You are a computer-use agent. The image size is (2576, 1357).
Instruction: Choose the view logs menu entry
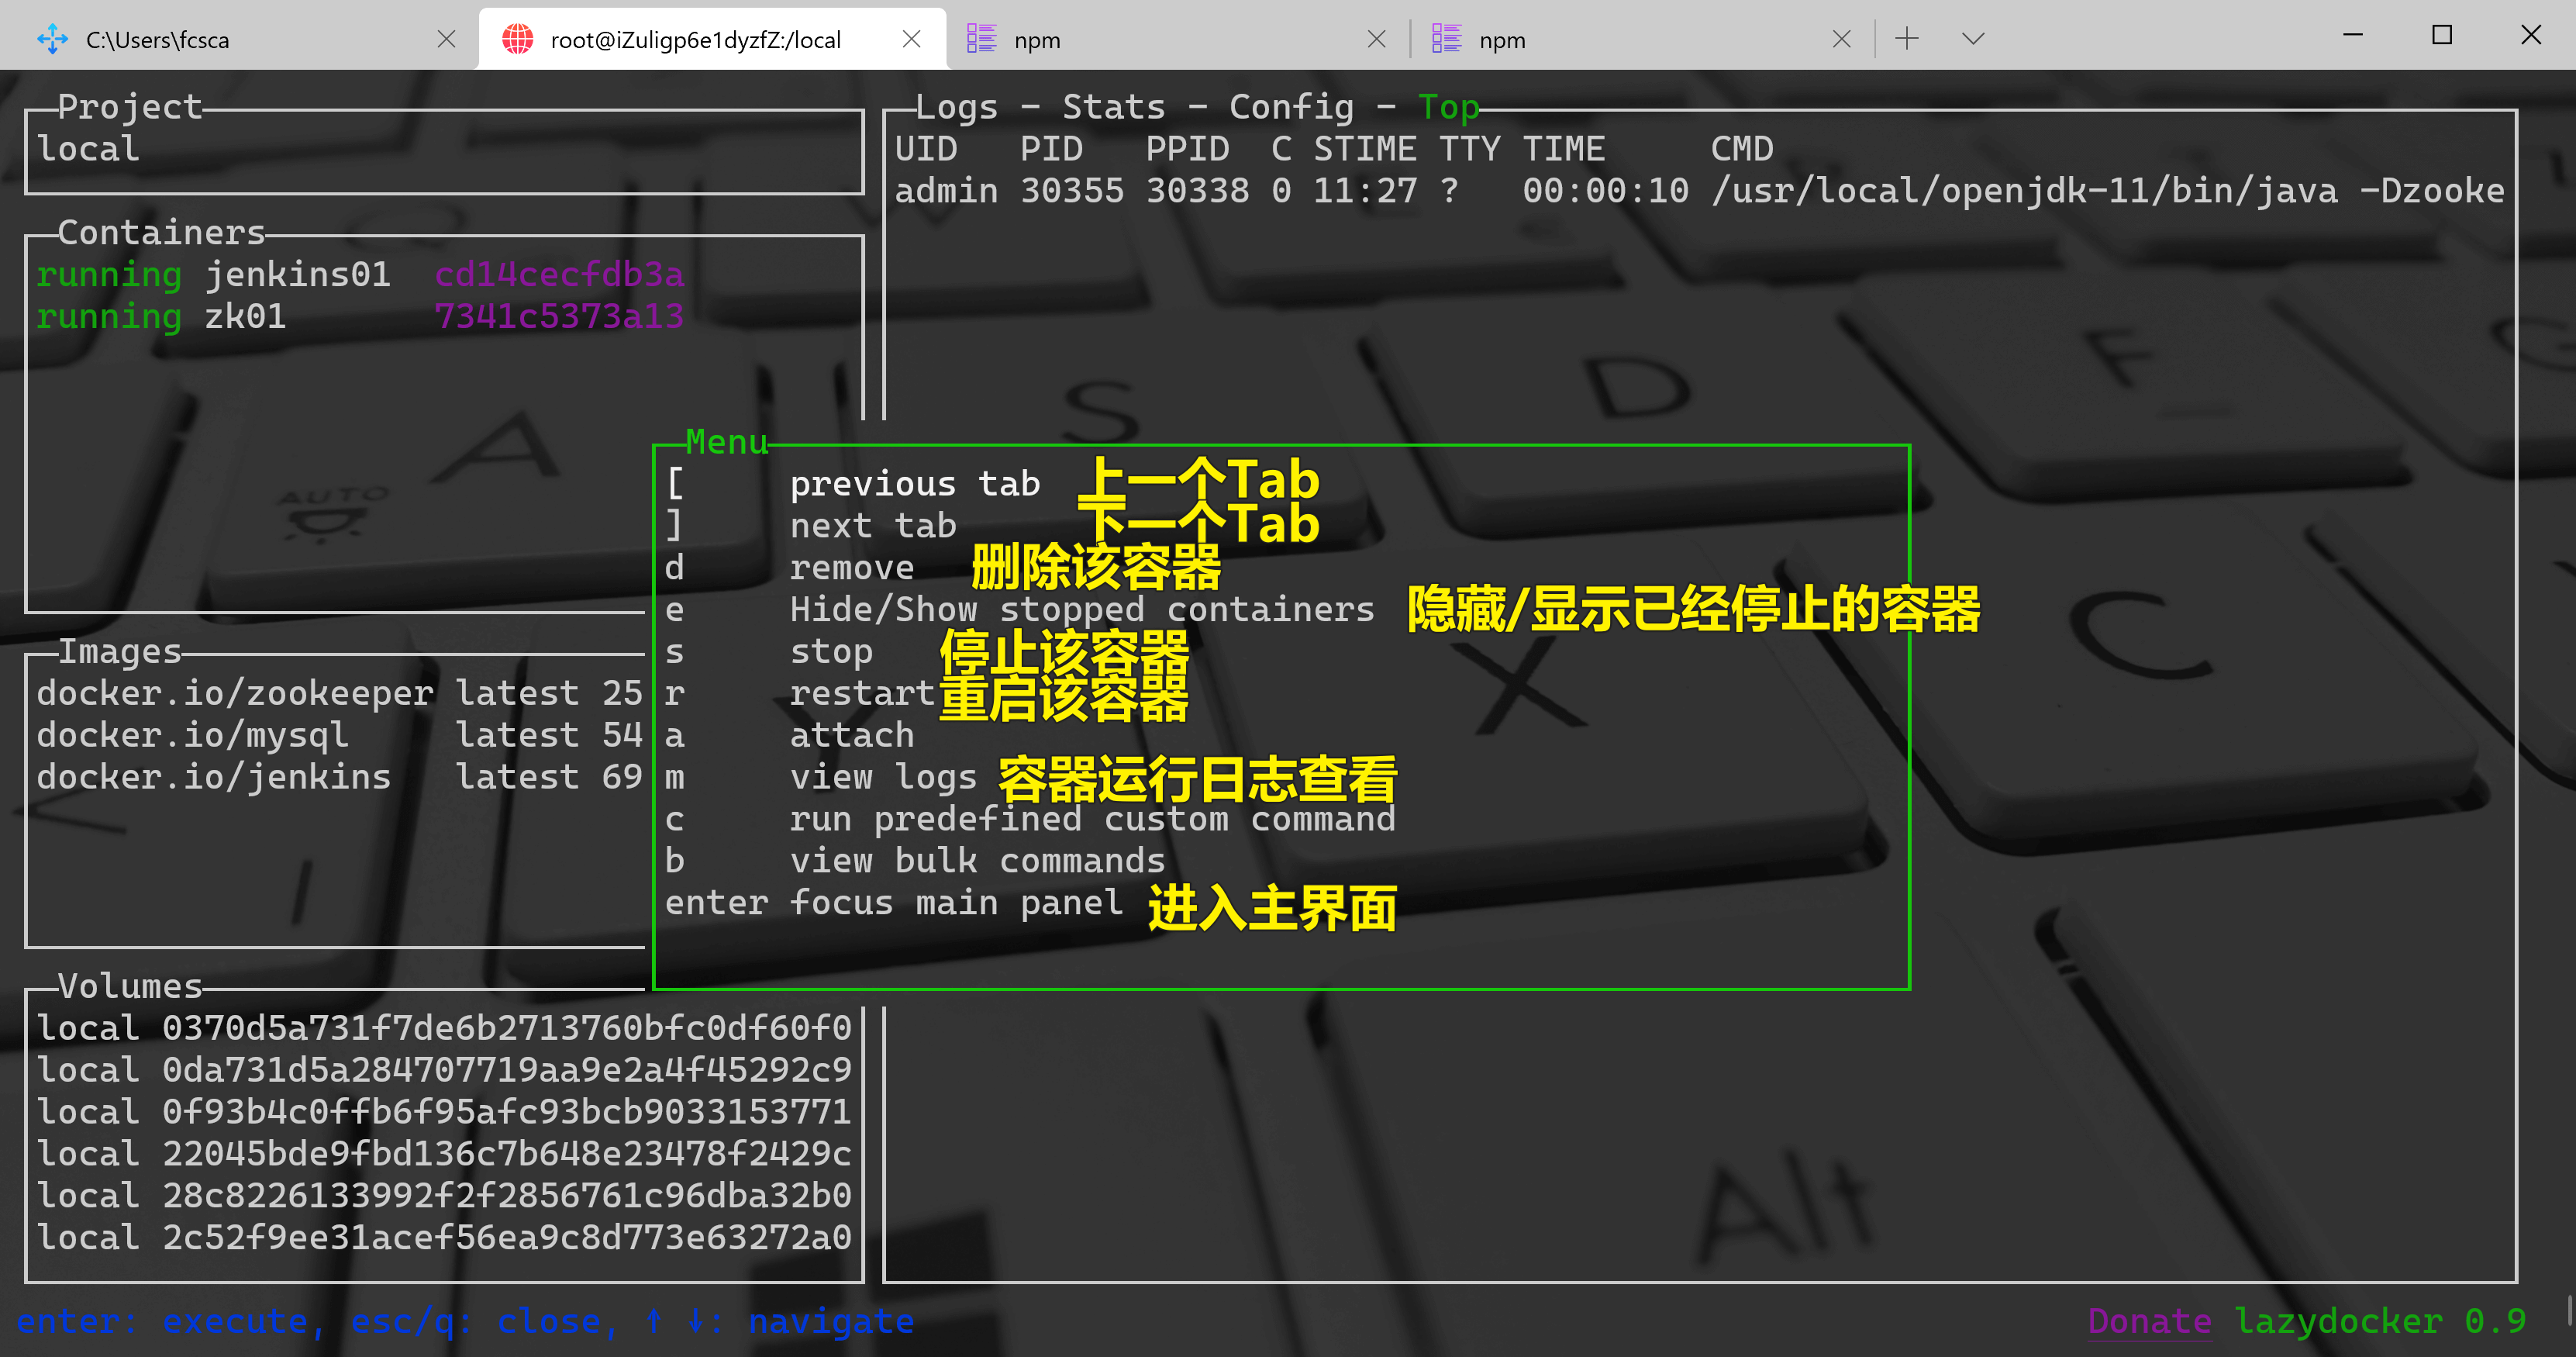coord(882,777)
